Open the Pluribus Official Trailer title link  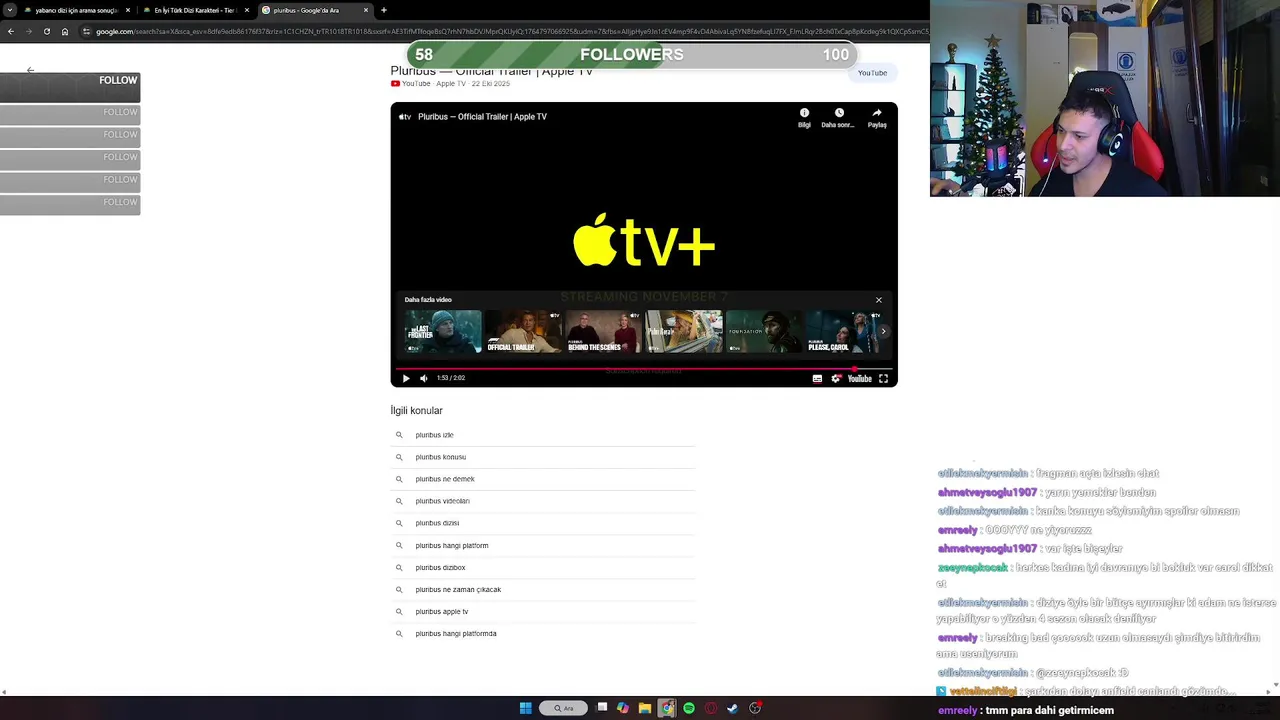coord(491,71)
